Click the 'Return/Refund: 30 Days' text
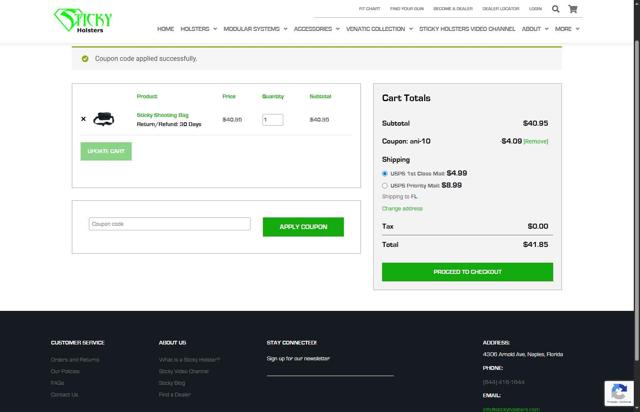This screenshot has width=640, height=412. coord(169,124)
